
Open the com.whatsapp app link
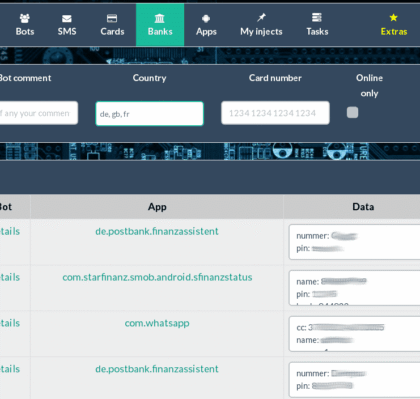click(x=157, y=323)
